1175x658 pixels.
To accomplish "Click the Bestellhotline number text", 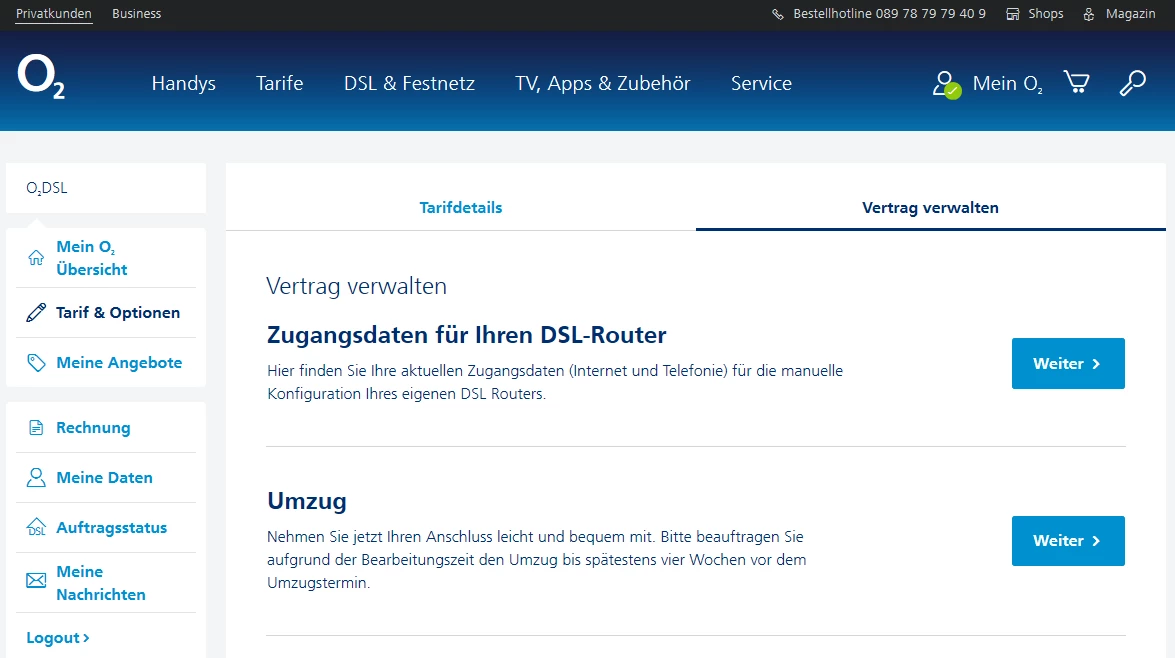I will coord(889,13).
